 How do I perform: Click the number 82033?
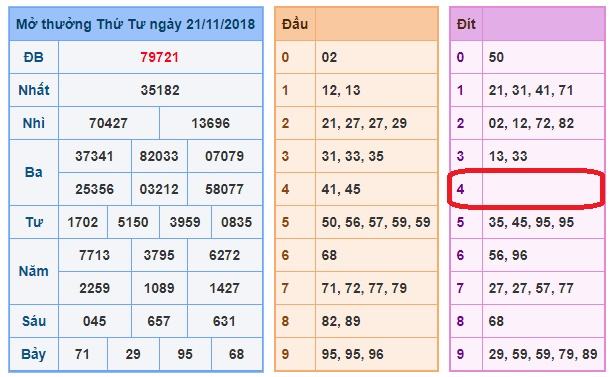(159, 156)
